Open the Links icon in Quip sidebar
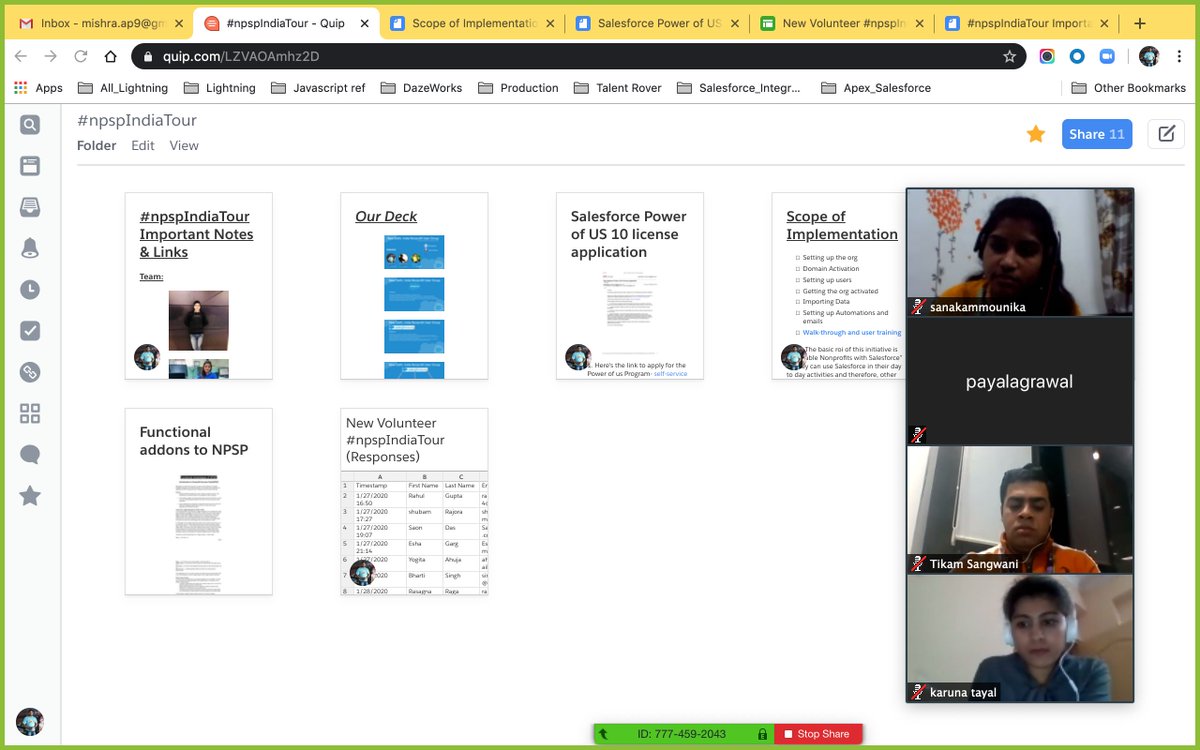 30,372
